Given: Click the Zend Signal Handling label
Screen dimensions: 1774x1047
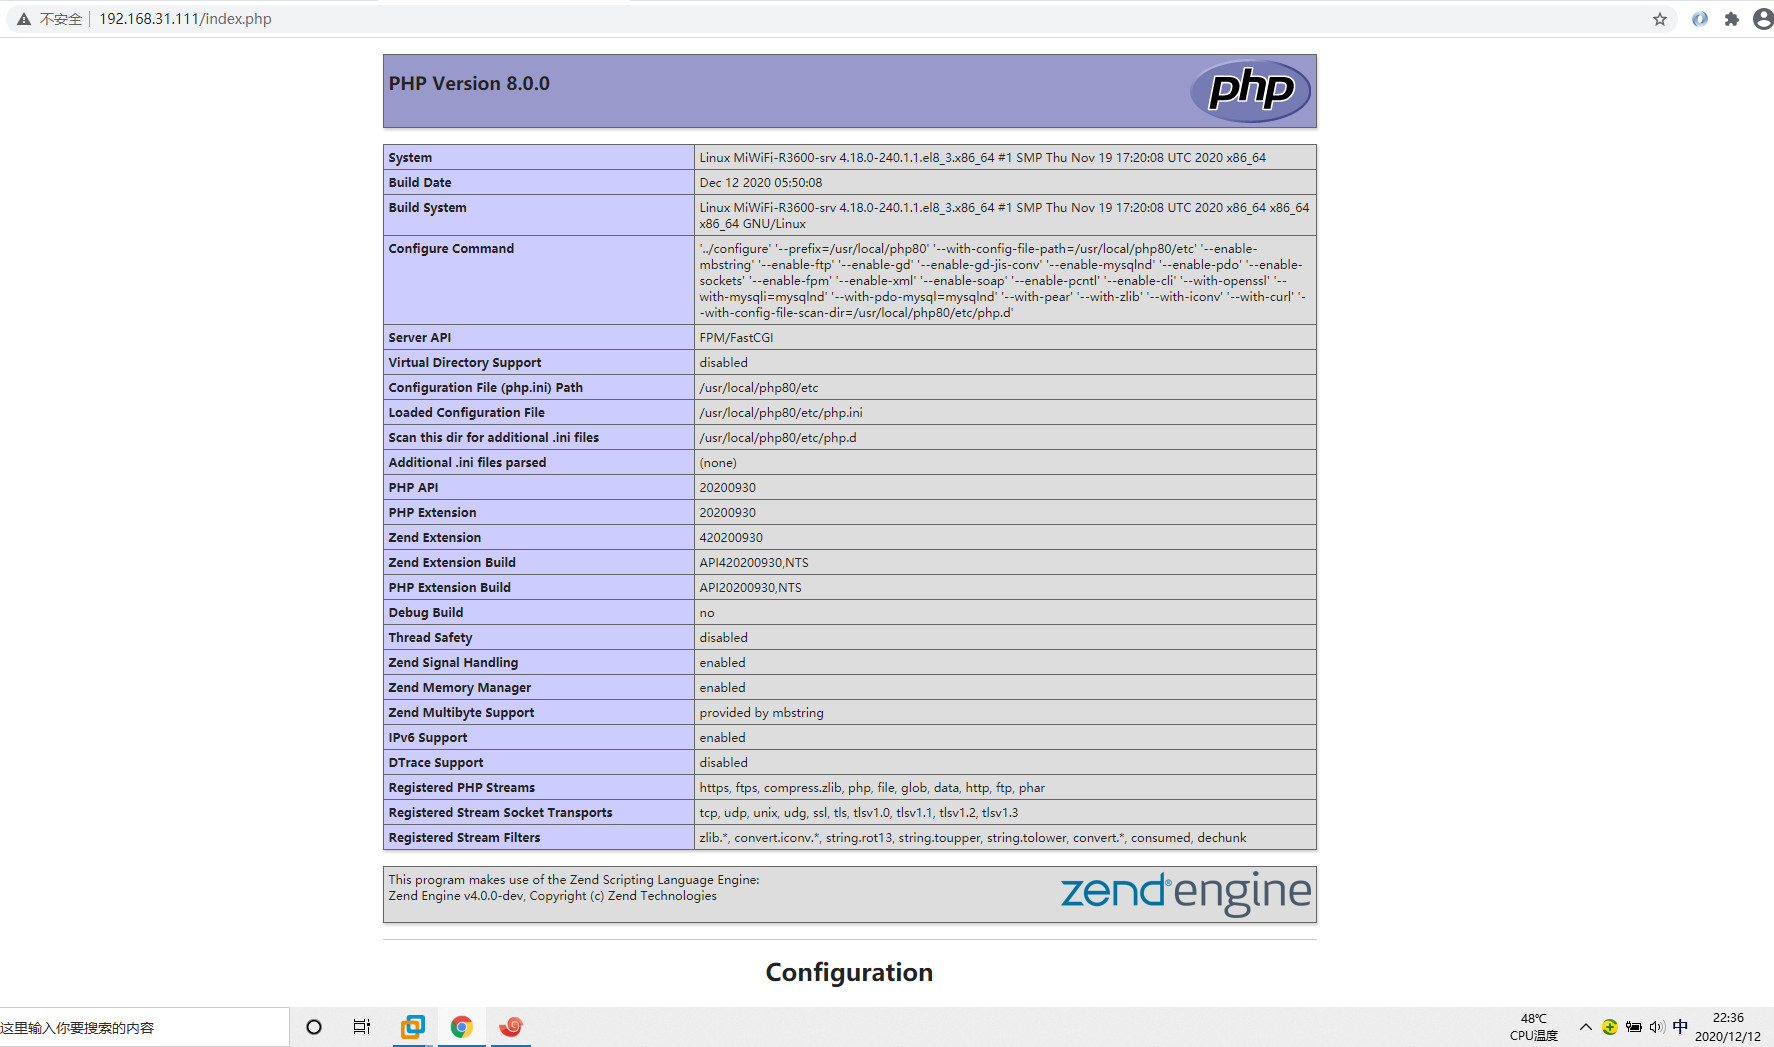Looking at the screenshot, I should tap(453, 663).
